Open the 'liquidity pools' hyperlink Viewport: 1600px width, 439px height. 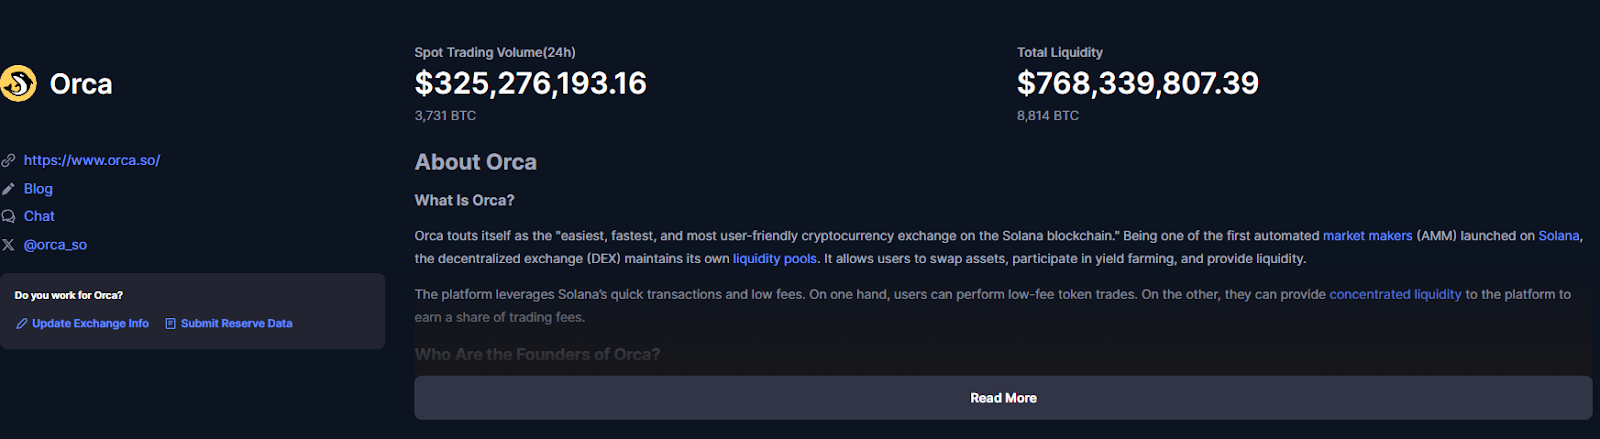[774, 259]
